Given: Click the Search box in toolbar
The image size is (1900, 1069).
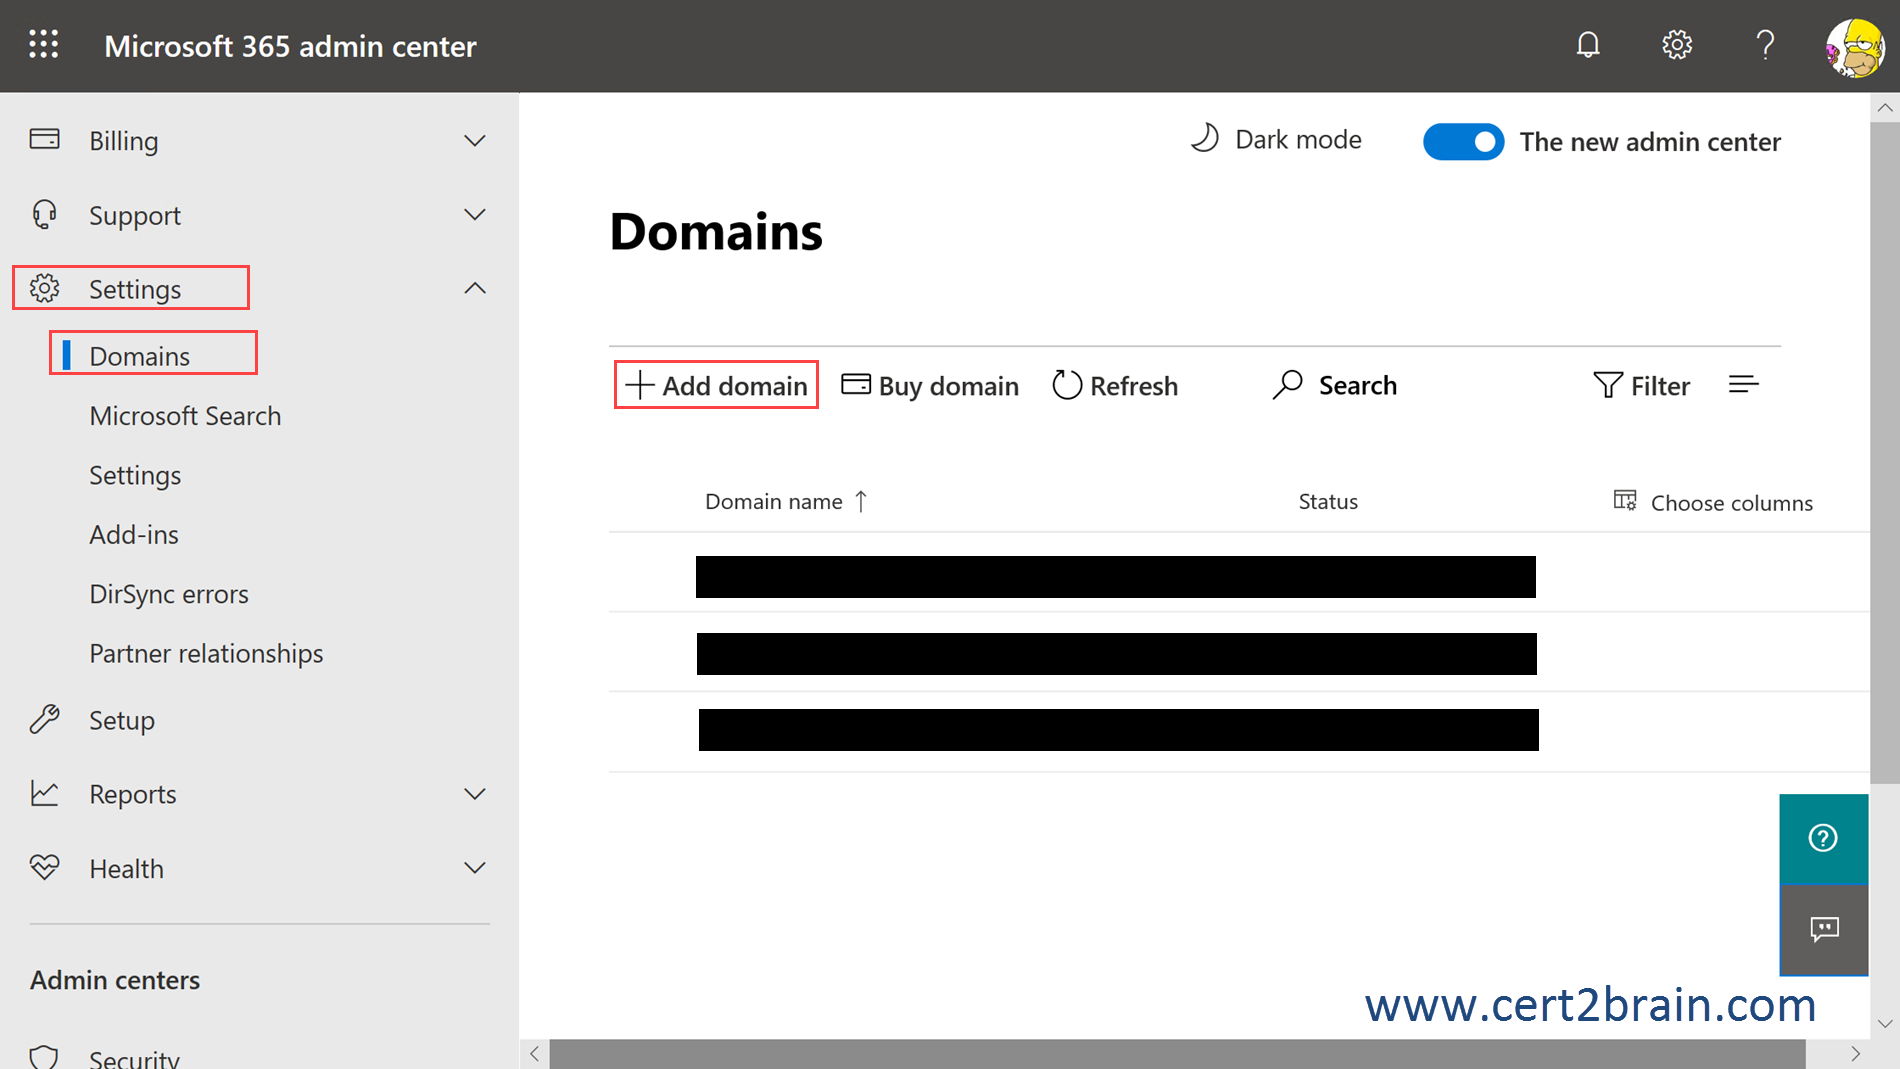Looking at the screenshot, I should click(1335, 385).
